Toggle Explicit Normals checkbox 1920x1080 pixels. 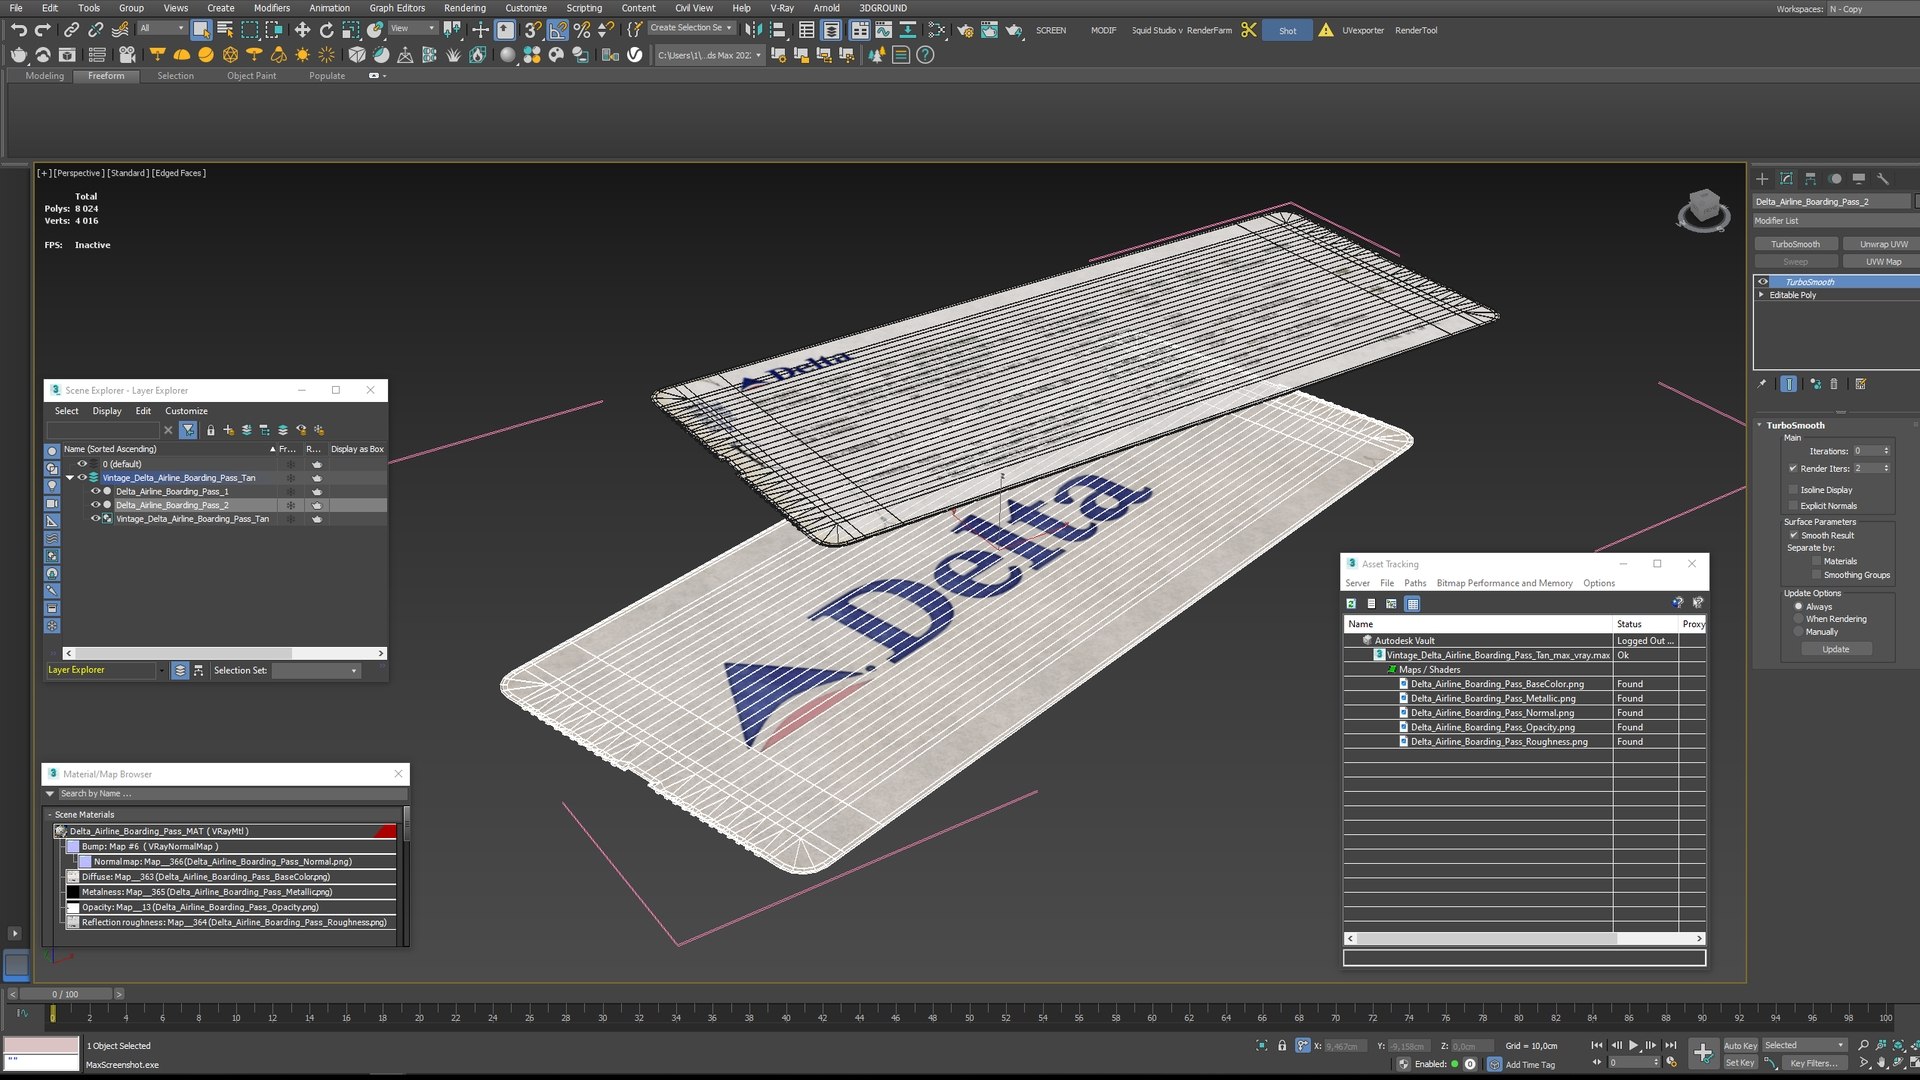(x=1793, y=506)
